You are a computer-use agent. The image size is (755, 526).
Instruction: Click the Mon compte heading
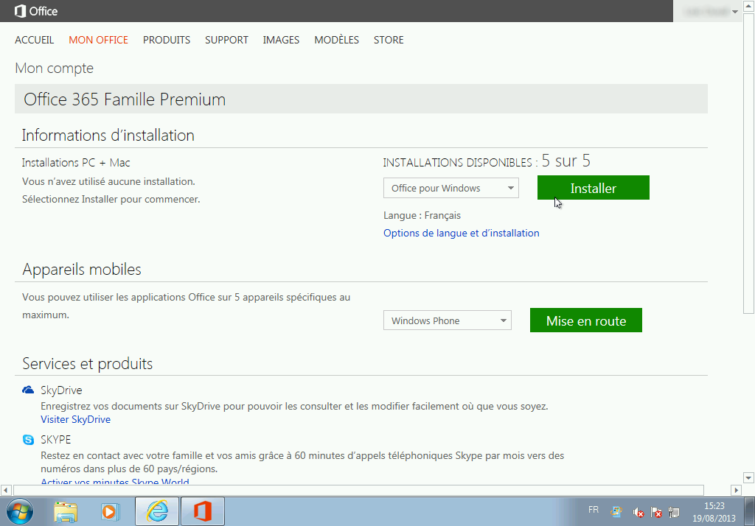(54, 68)
